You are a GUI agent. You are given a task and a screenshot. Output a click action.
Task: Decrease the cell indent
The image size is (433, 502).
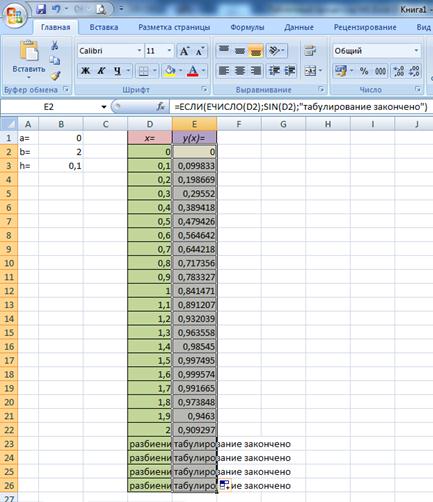(274, 71)
